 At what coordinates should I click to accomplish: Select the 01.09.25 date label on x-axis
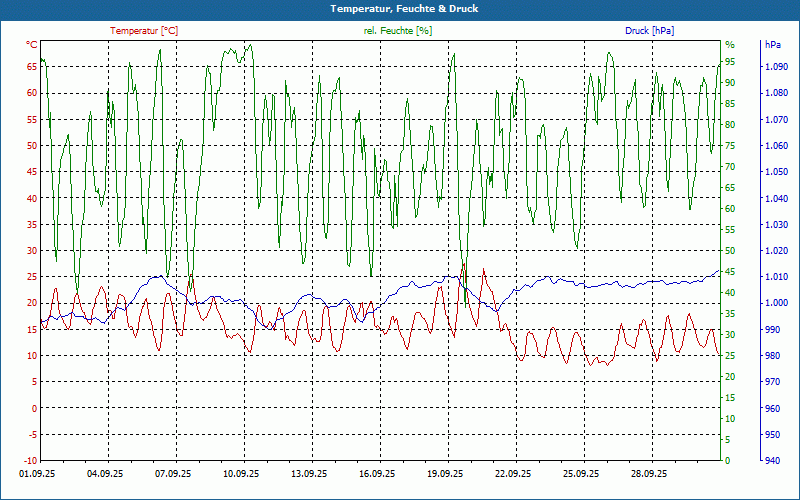pyautogui.click(x=37, y=474)
